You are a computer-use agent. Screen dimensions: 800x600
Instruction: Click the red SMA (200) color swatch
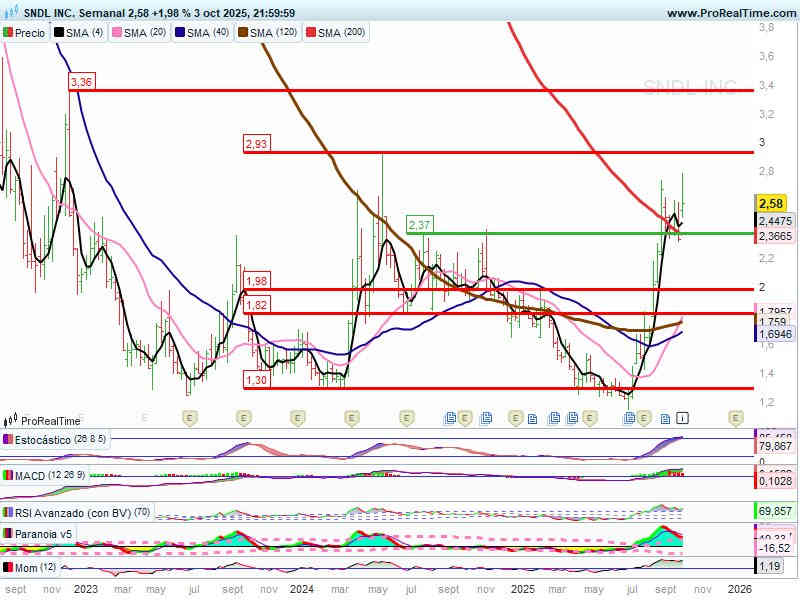click(310, 33)
